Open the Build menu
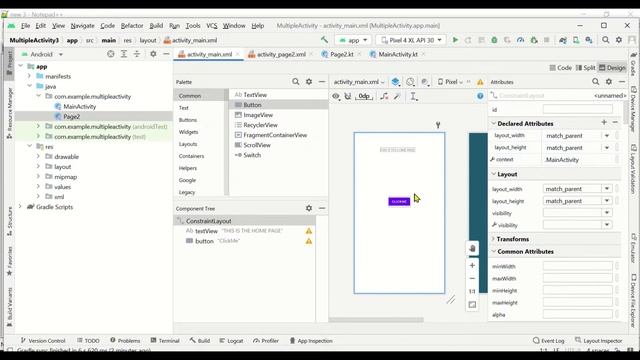The image size is (640, 360). (156, 26)
